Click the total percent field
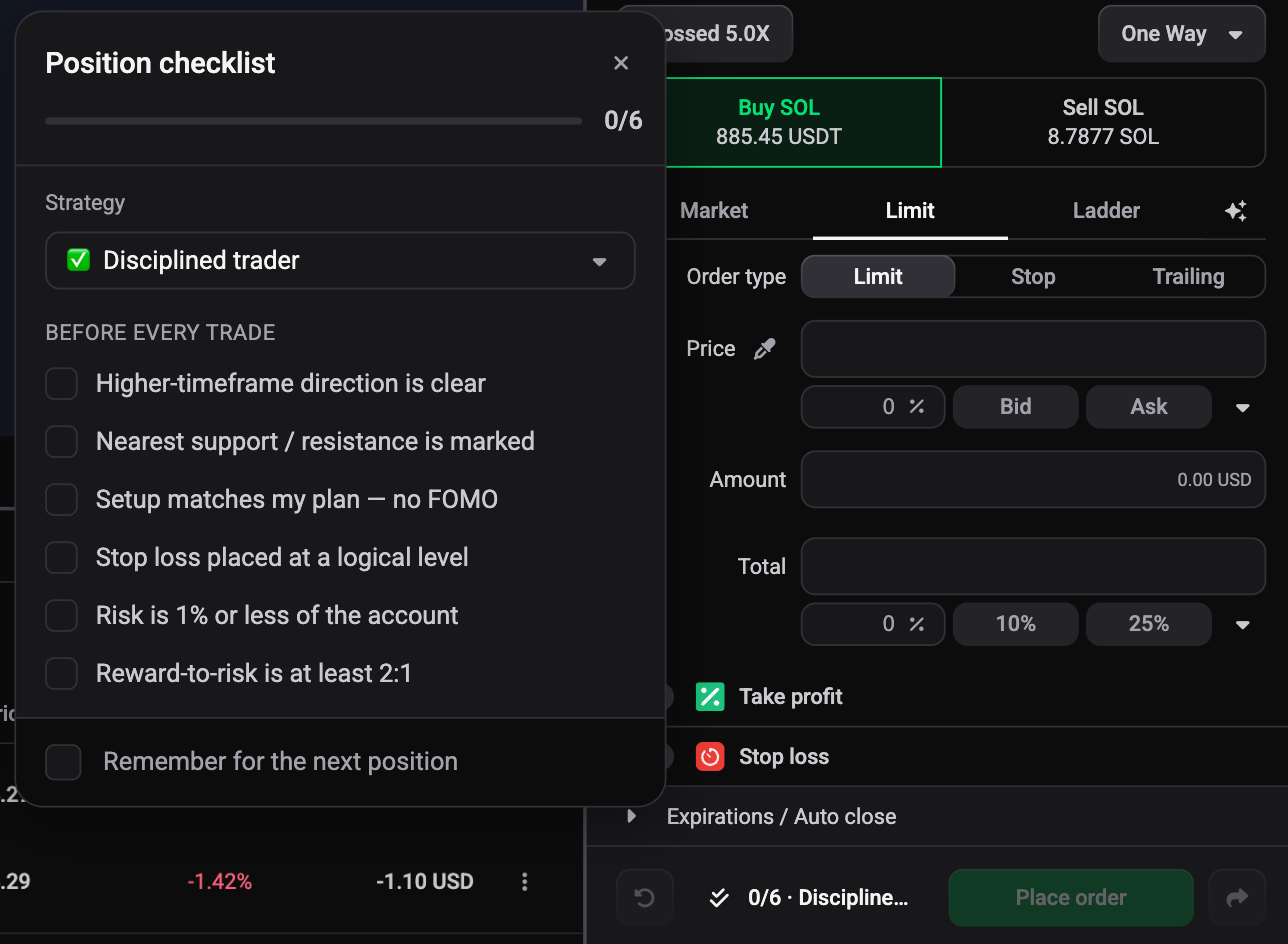1288x944 pixels. [x=873, y=624]
